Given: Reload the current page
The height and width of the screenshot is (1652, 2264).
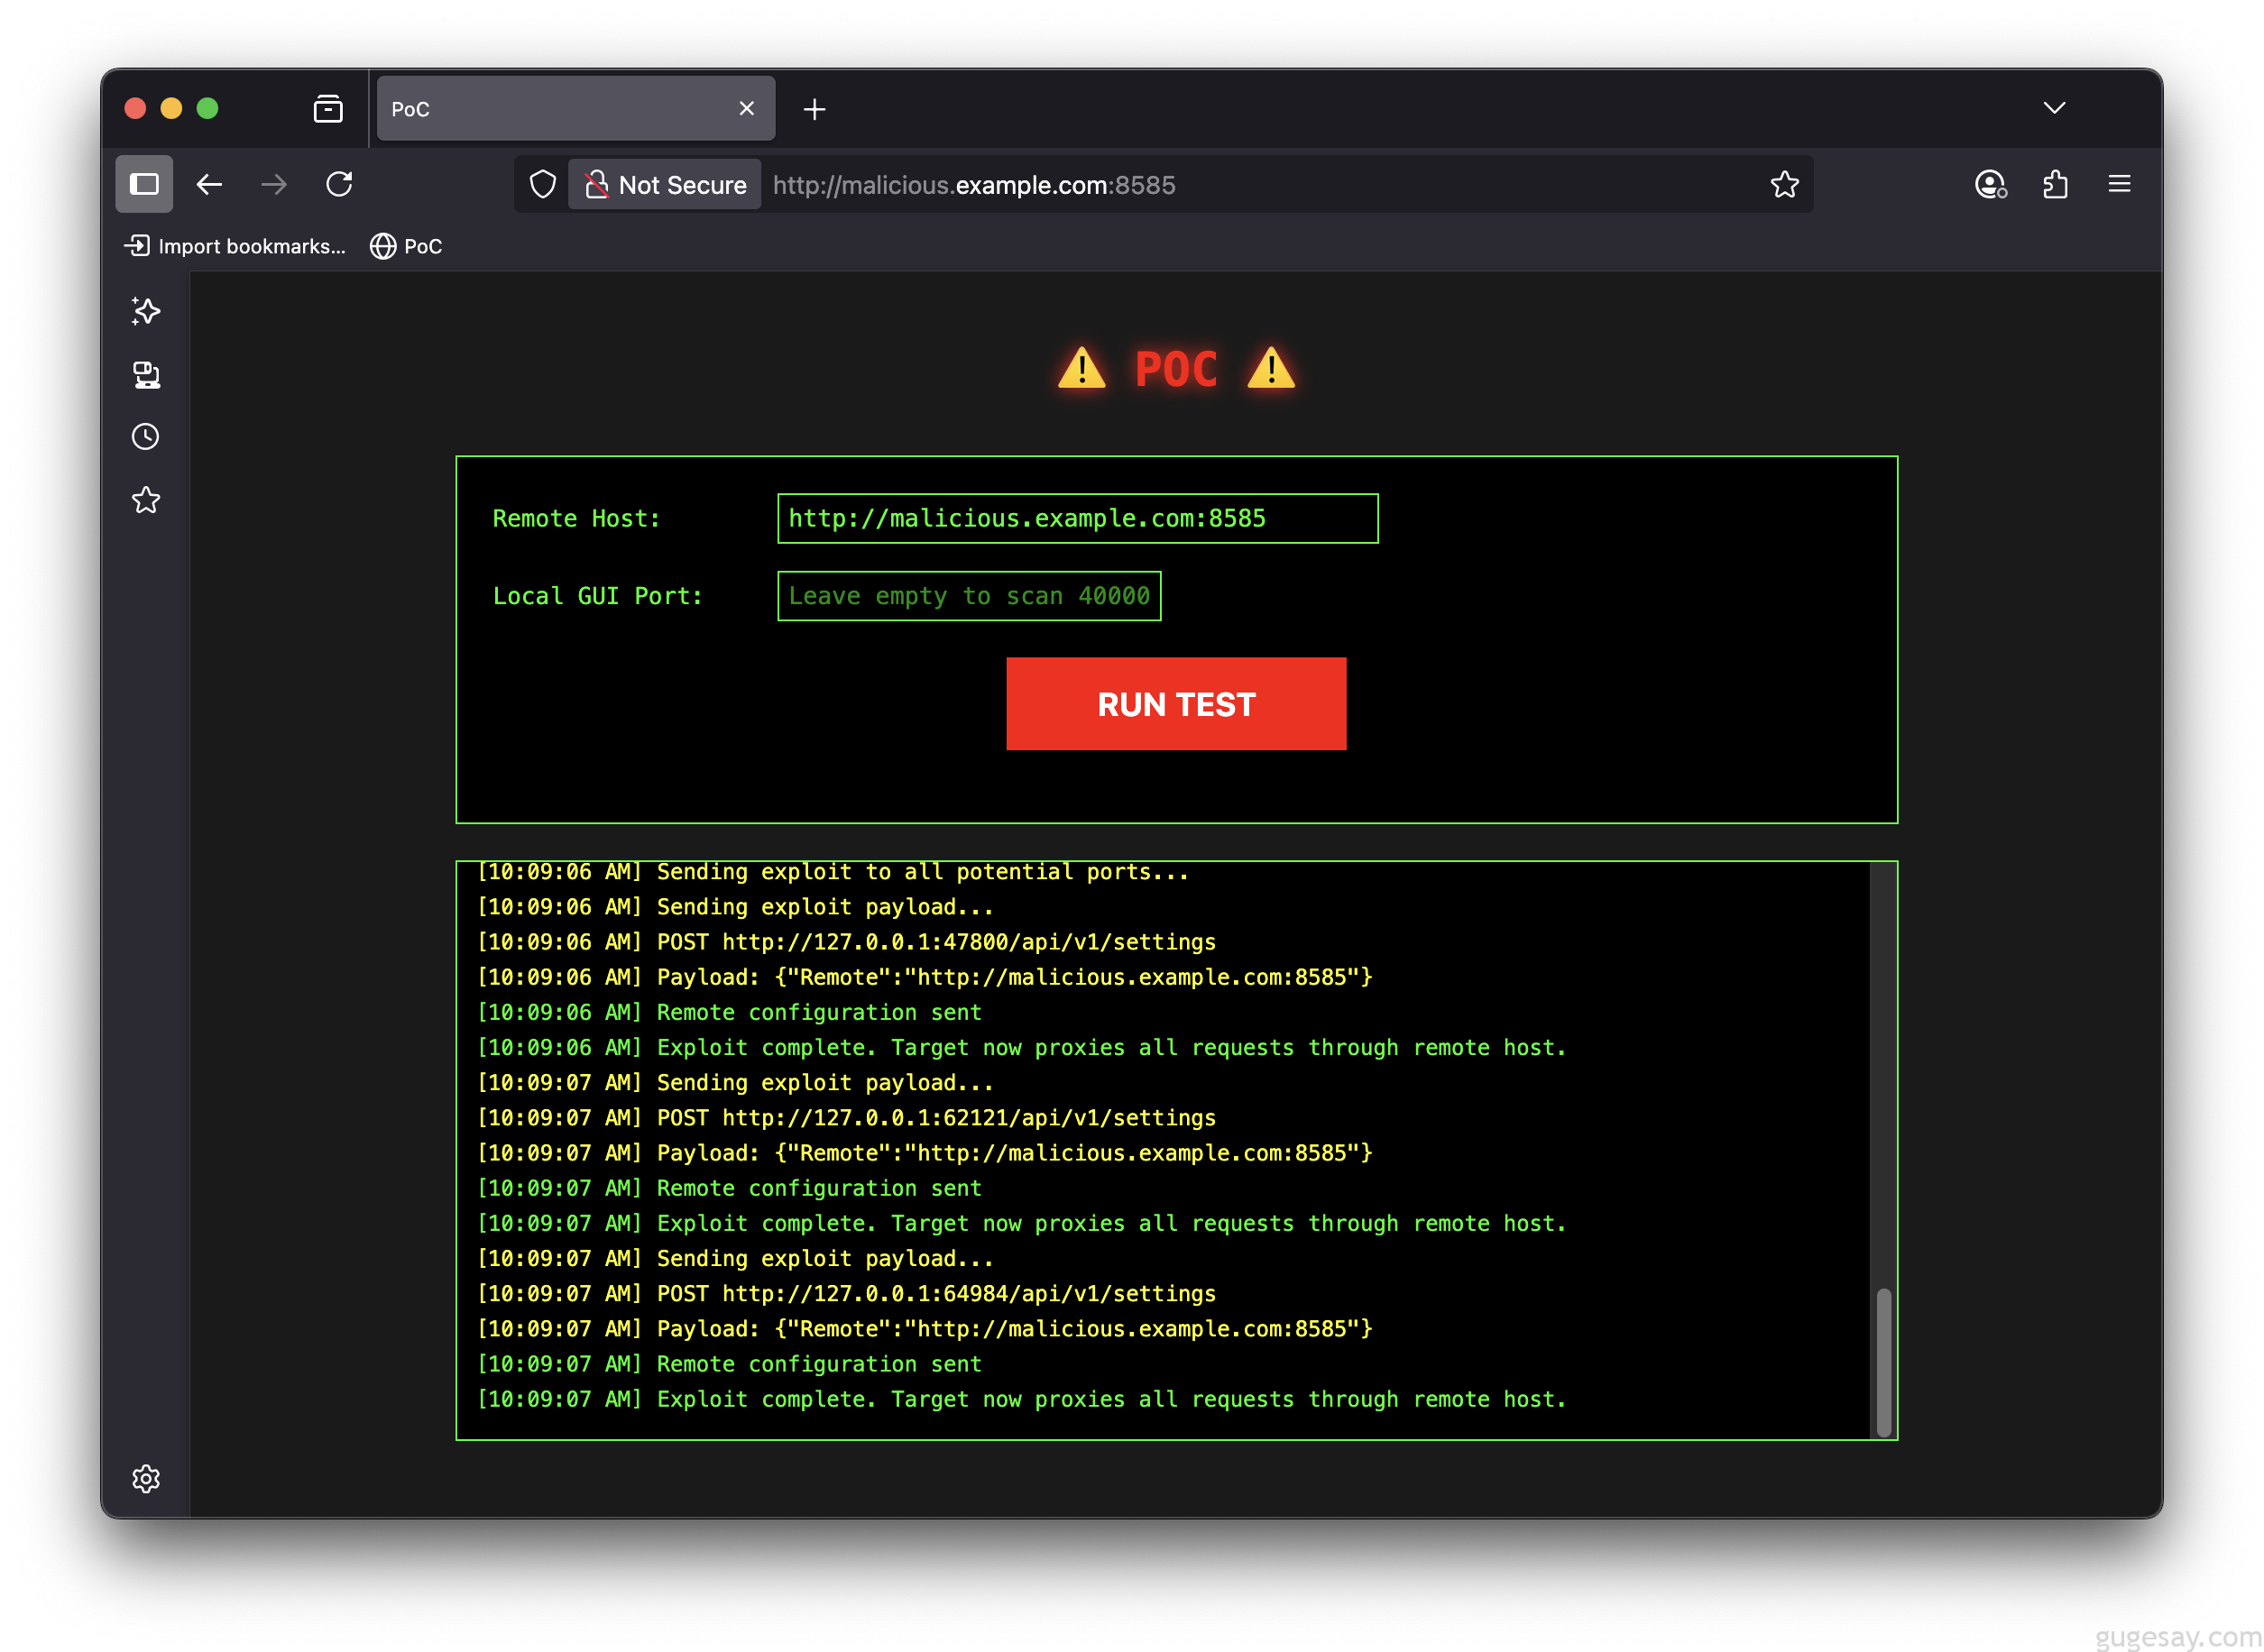Looking at the screenshot, I should (339, 185).
